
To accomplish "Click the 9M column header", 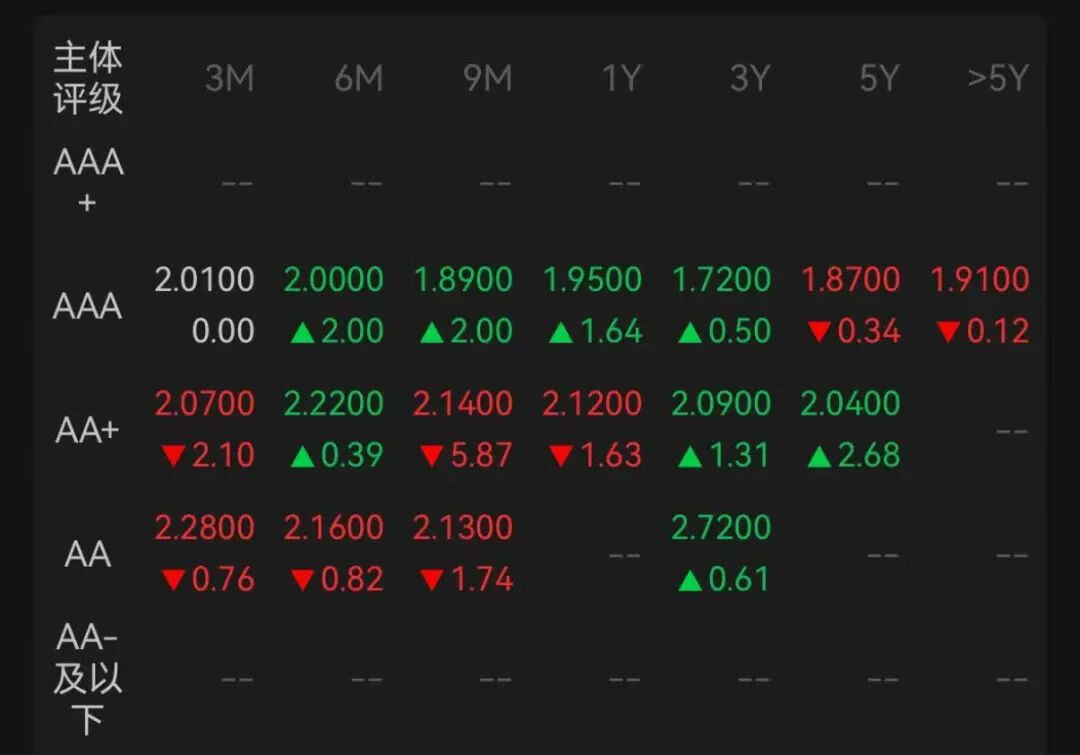I will click(x=487, y=79).
